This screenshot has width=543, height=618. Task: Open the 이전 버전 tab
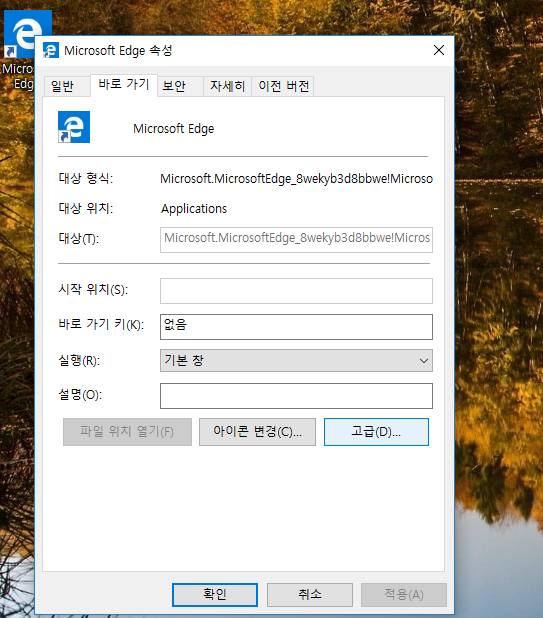(x=283, y=86)
